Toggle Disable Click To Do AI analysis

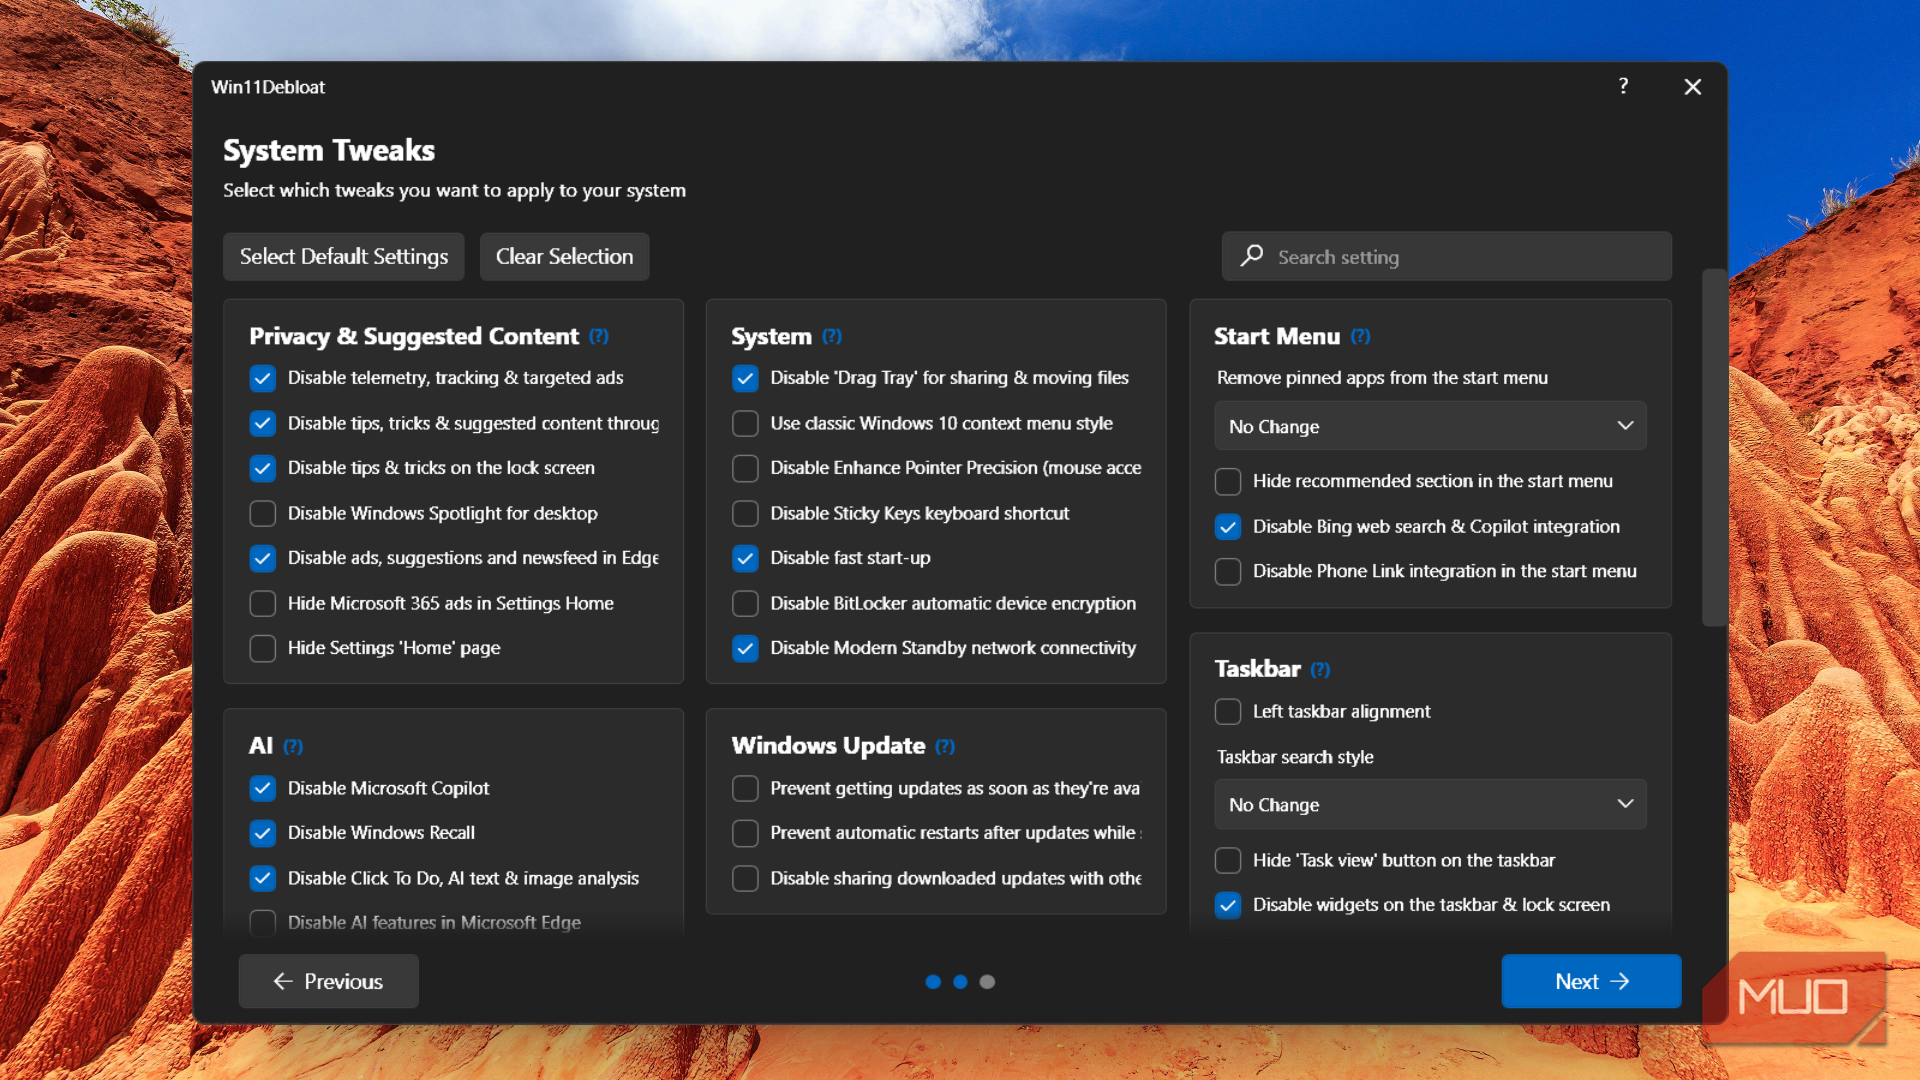[262, 878]
